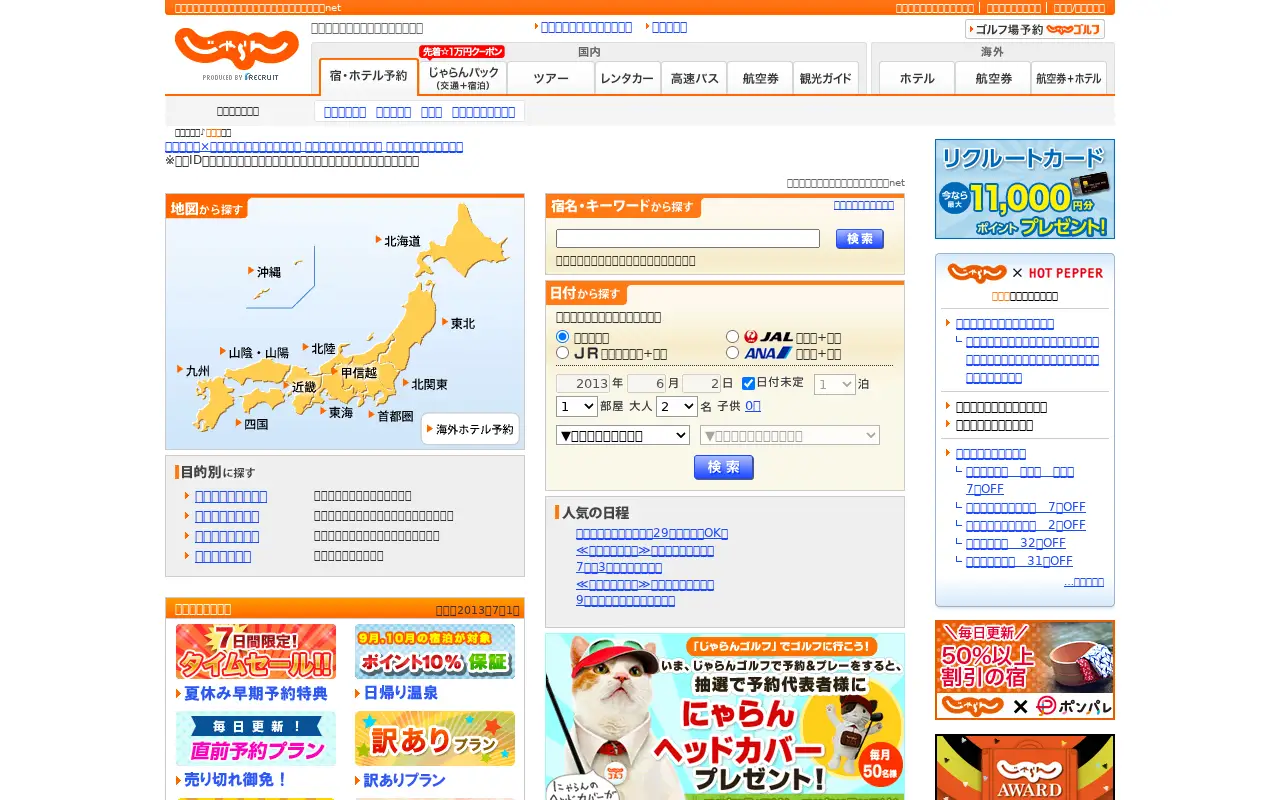The height and width of the screenshot is (800, 1280).
Task: Select 九州 region on the map
Action: point(194,371)
